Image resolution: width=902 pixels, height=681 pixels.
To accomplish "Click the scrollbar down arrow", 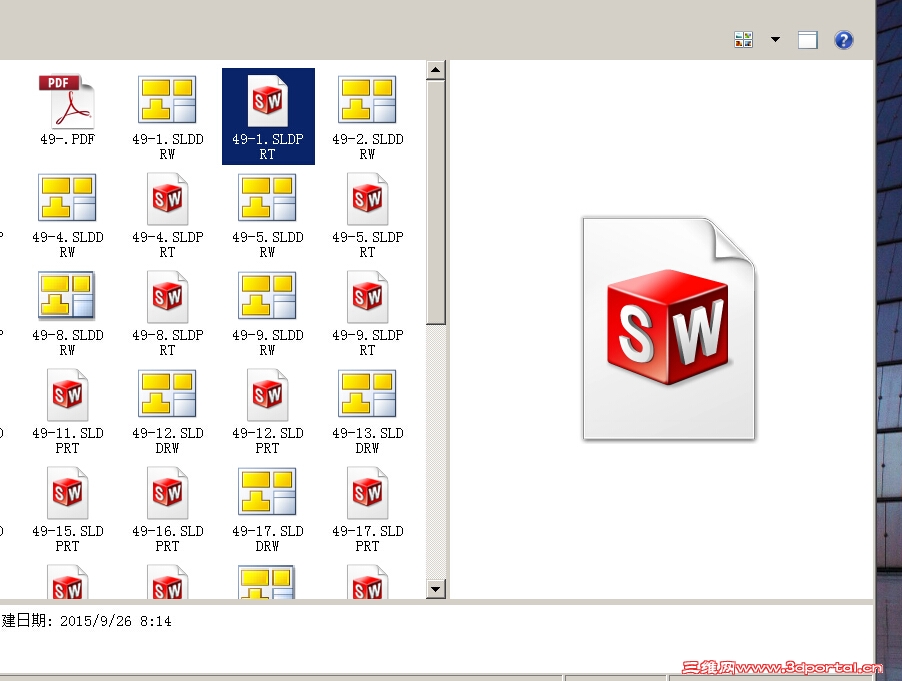I will pyautogui.click(x=435, y=589).
